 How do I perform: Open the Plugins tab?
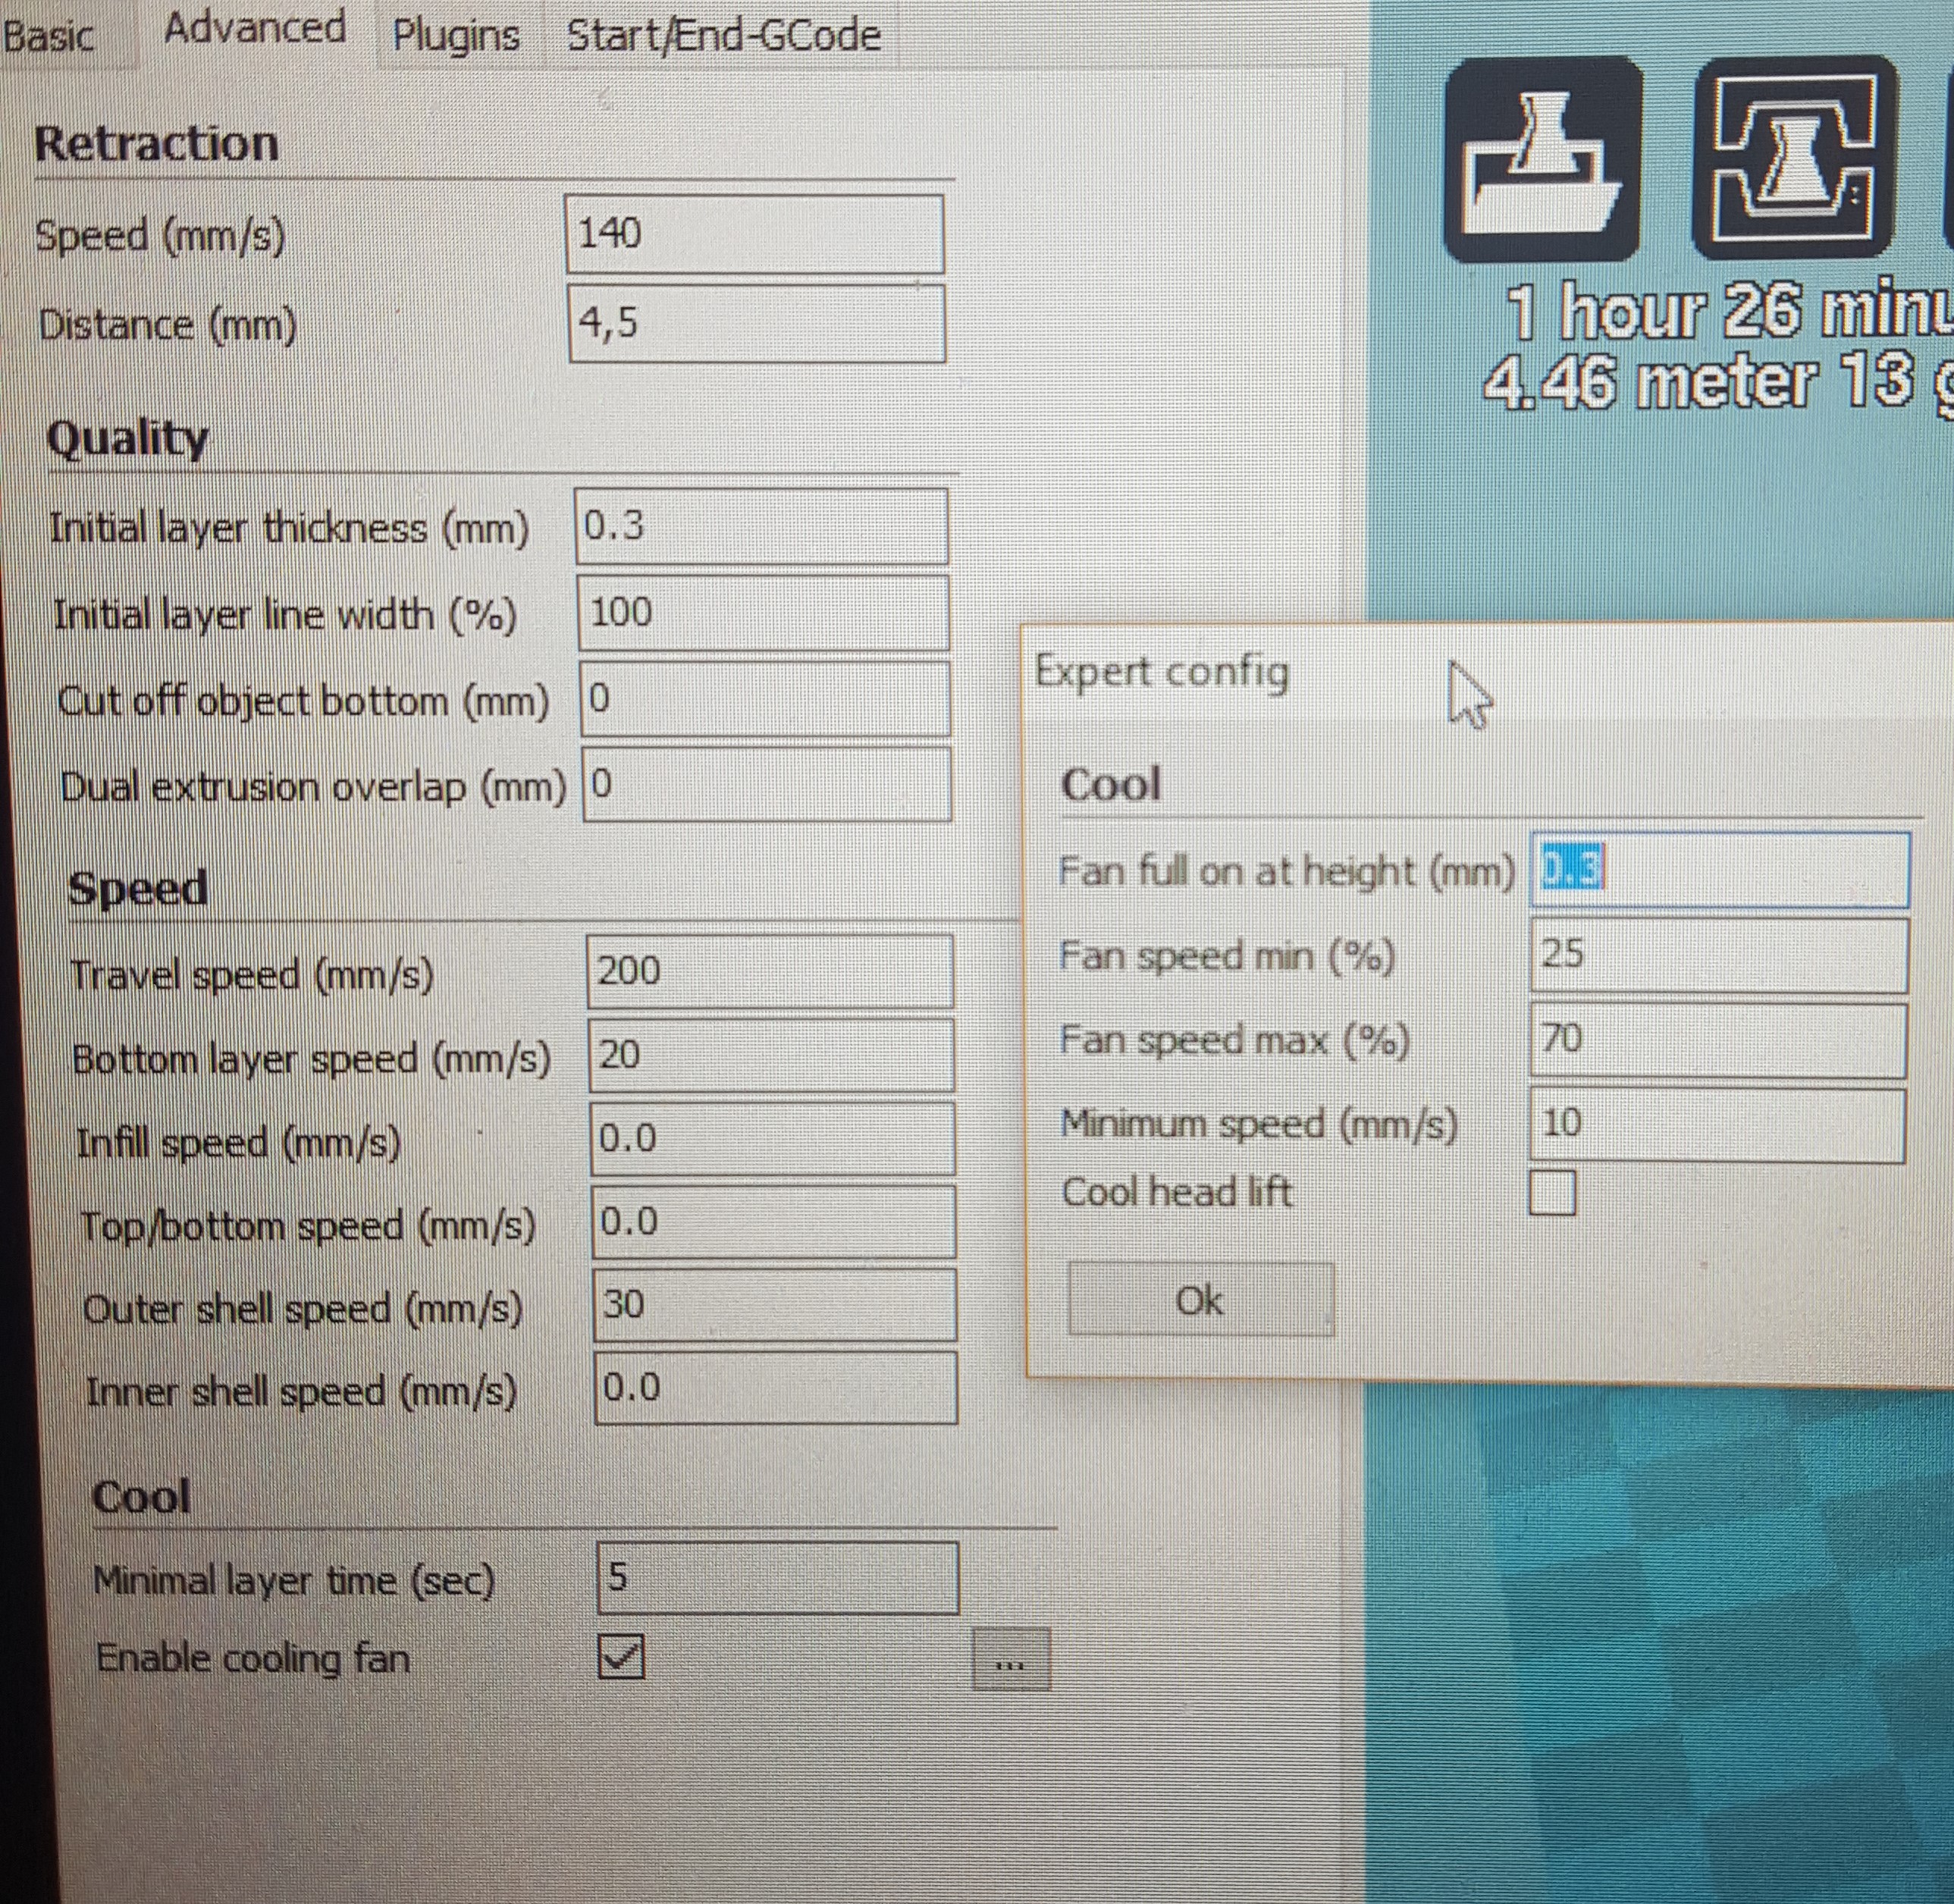(x=456, y=36)
